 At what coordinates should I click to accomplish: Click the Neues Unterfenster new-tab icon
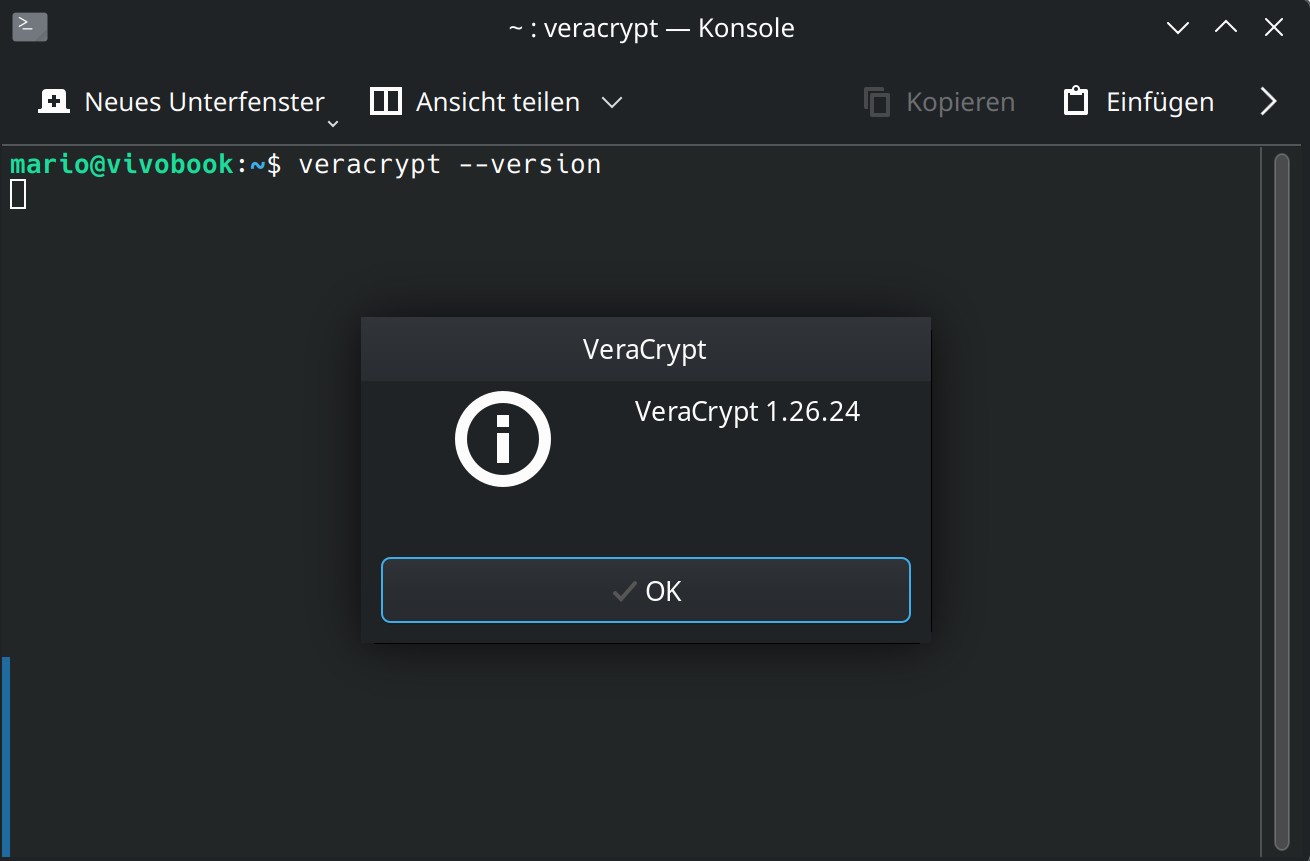click(53, 102)
